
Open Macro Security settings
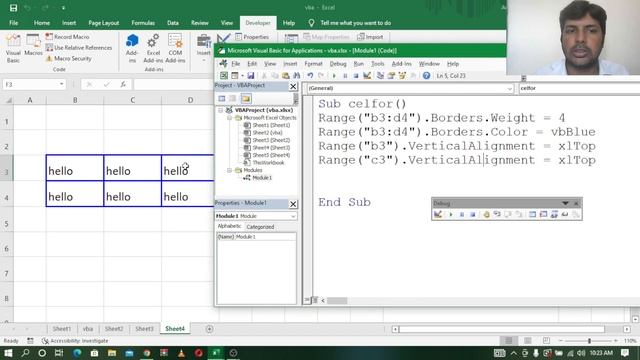tap(69, 58)
